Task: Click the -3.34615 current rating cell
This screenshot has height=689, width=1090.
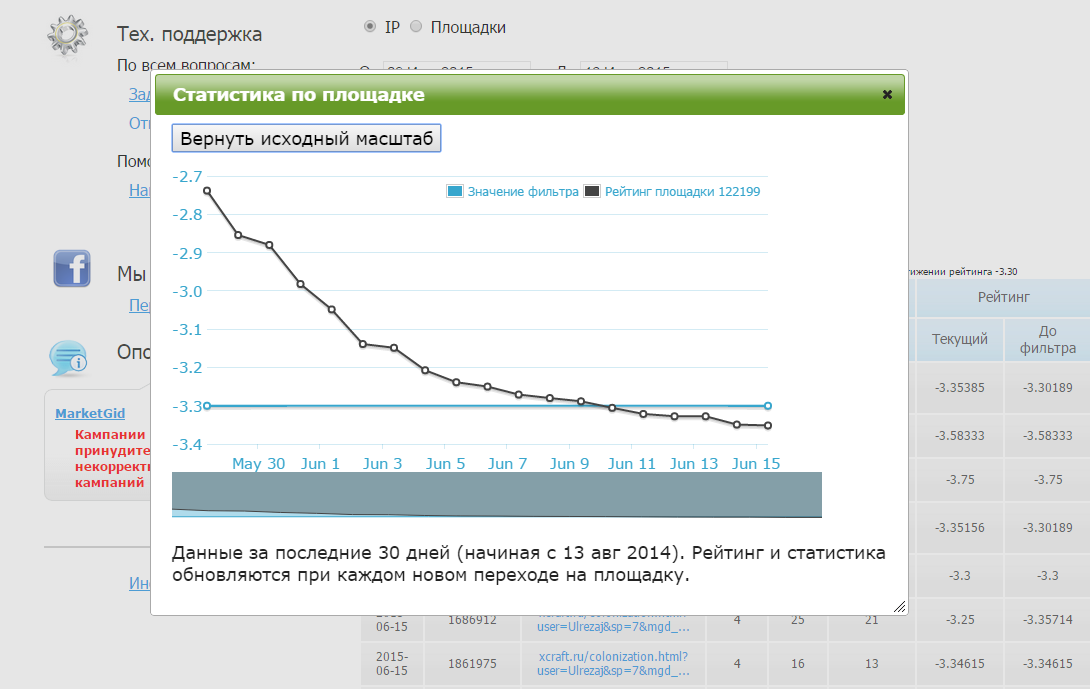Action: pos(959,664)
